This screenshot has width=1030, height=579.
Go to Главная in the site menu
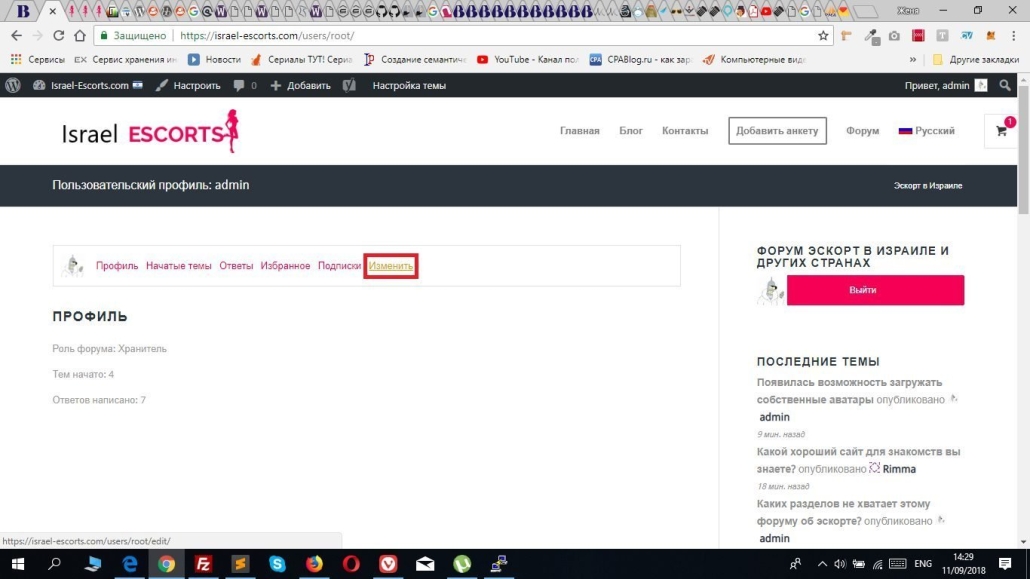tap(579, 131)
